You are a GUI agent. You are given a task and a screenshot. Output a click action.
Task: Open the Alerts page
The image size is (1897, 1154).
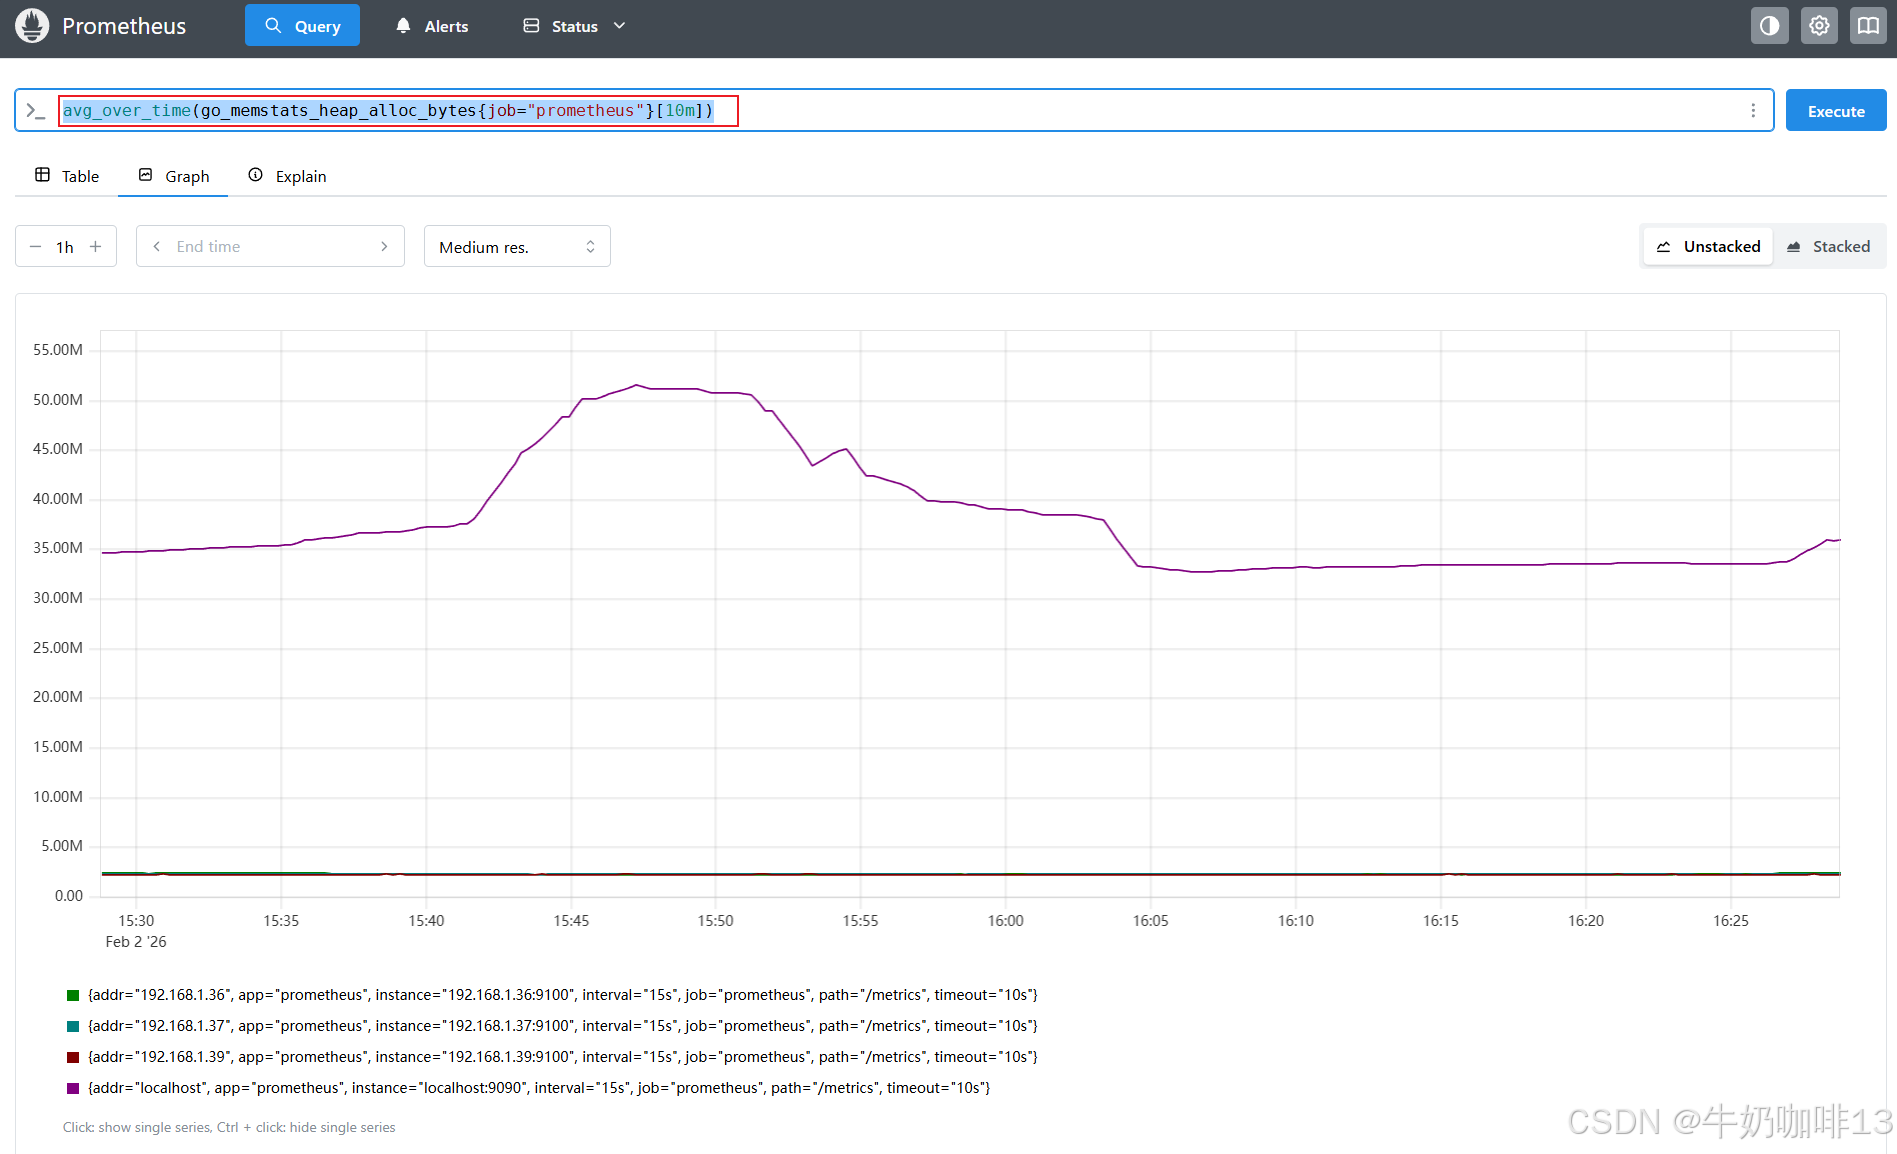(x=432, y=26)
